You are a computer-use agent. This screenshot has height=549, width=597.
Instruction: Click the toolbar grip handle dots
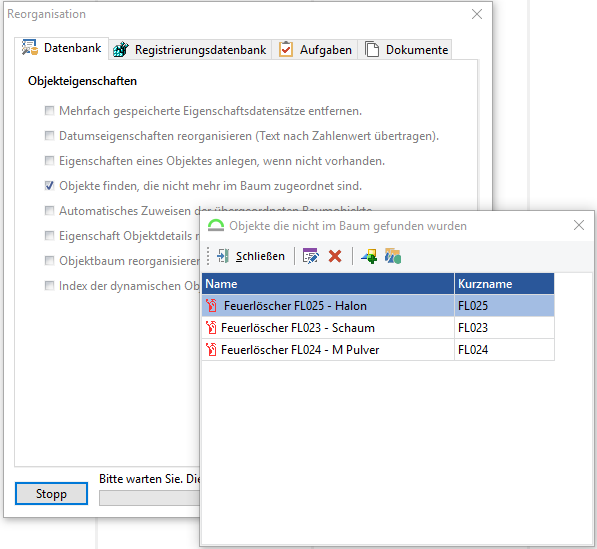[208, 256]
